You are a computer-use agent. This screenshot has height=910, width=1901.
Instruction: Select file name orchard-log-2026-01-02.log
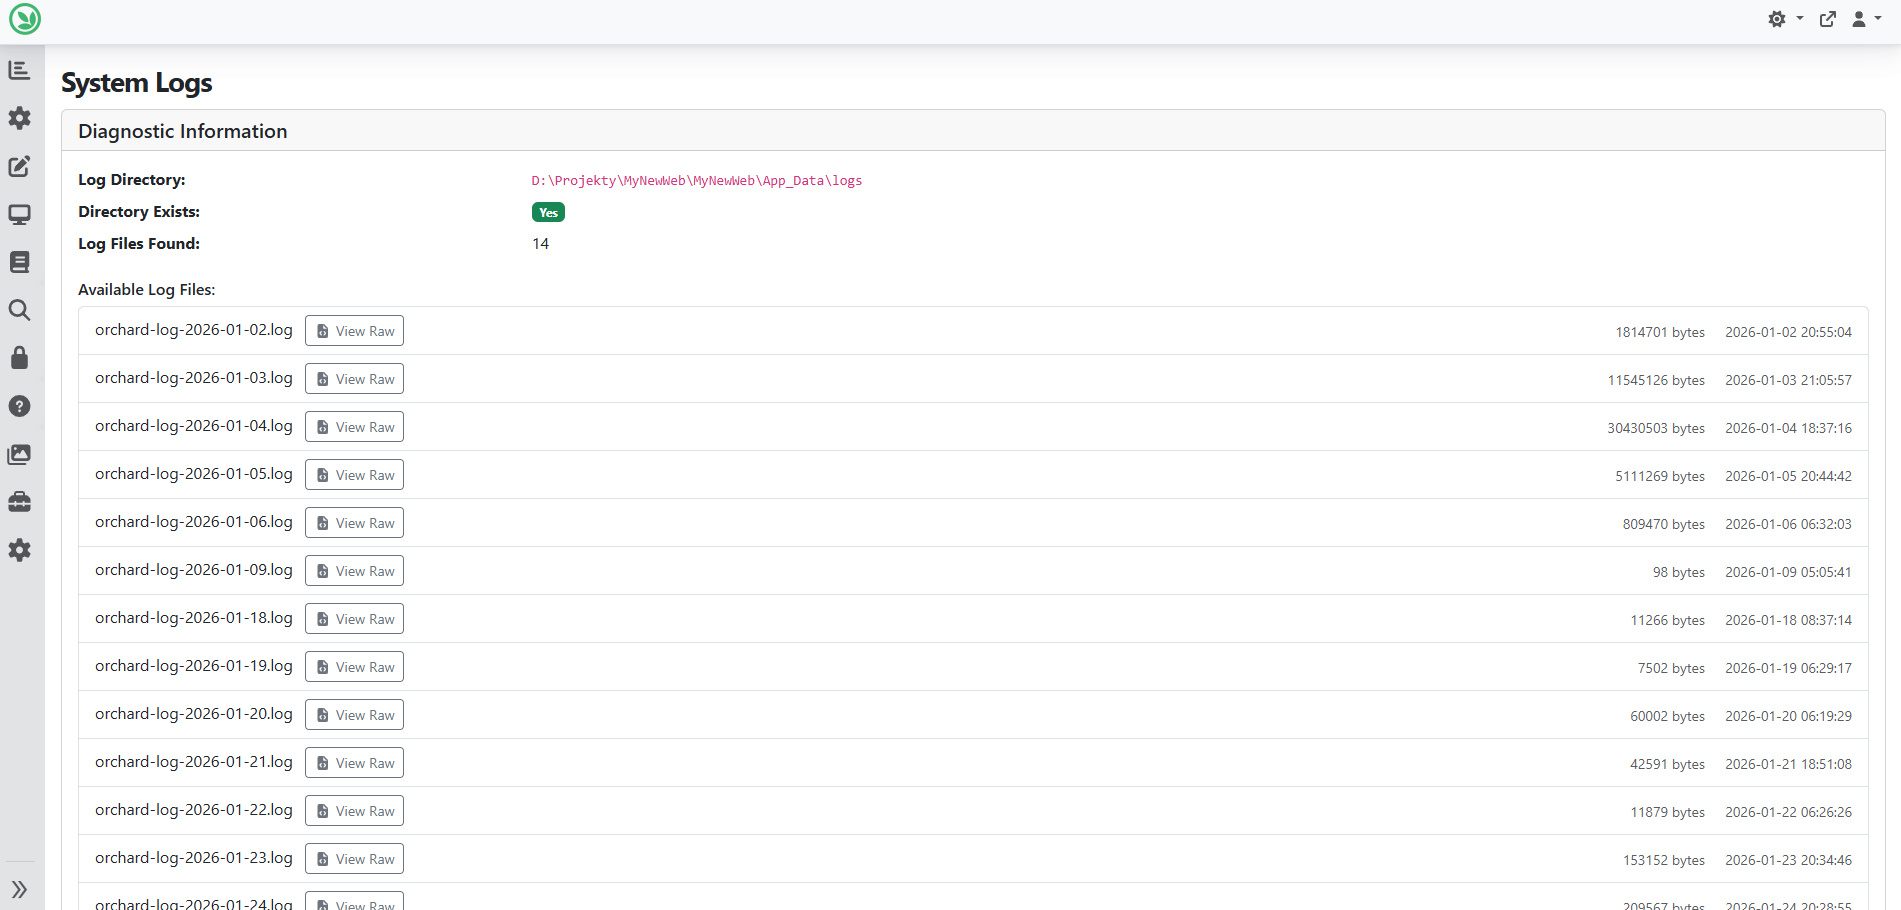point(194,330)
